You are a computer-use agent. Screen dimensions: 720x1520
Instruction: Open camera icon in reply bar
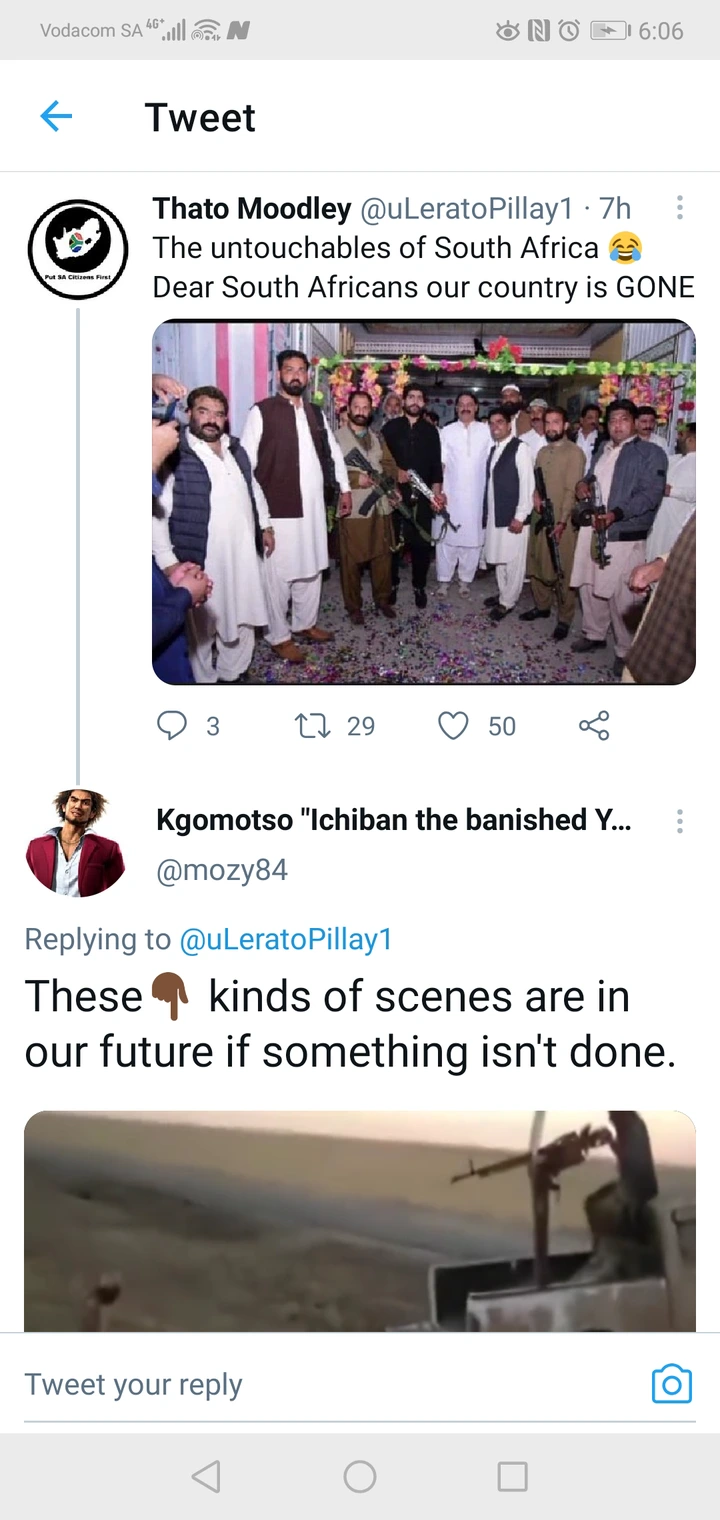672,1384
